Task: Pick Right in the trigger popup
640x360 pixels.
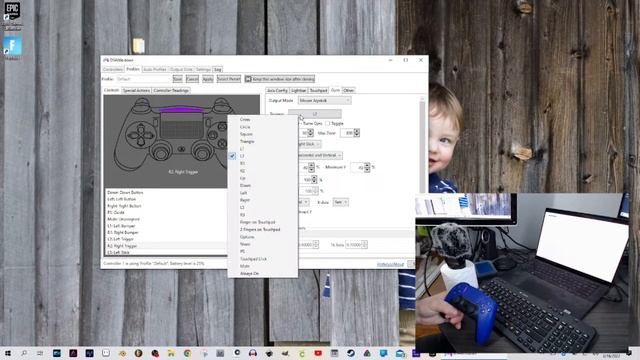Action: tap(262, 200)
